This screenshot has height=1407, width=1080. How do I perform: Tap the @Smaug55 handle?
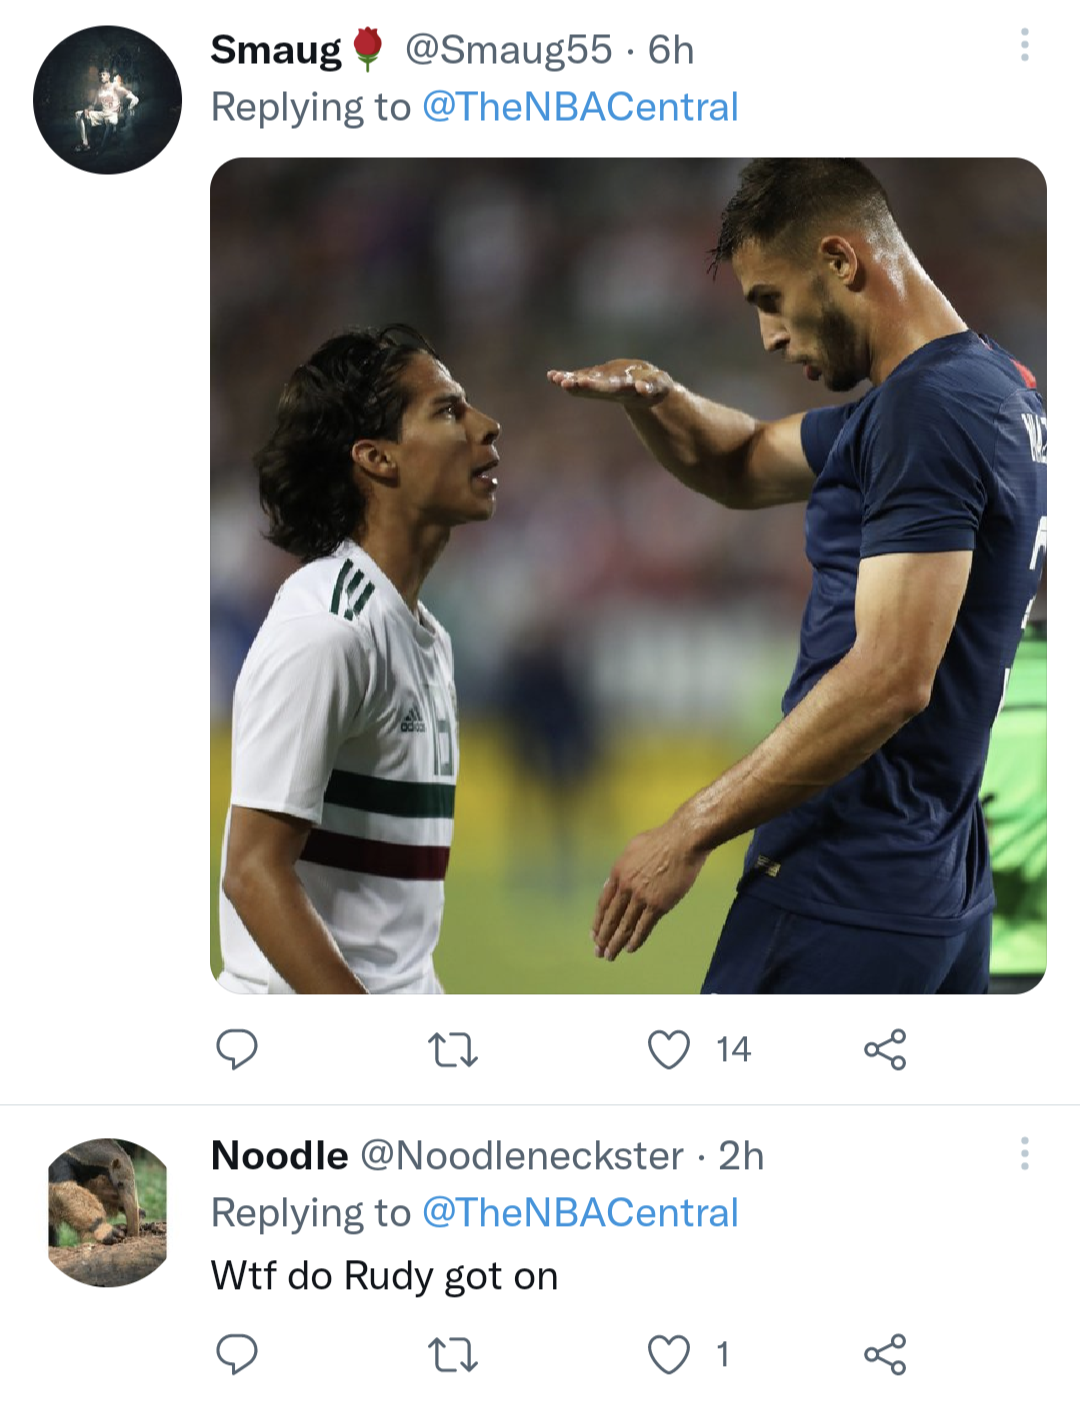tap(508, 50)
